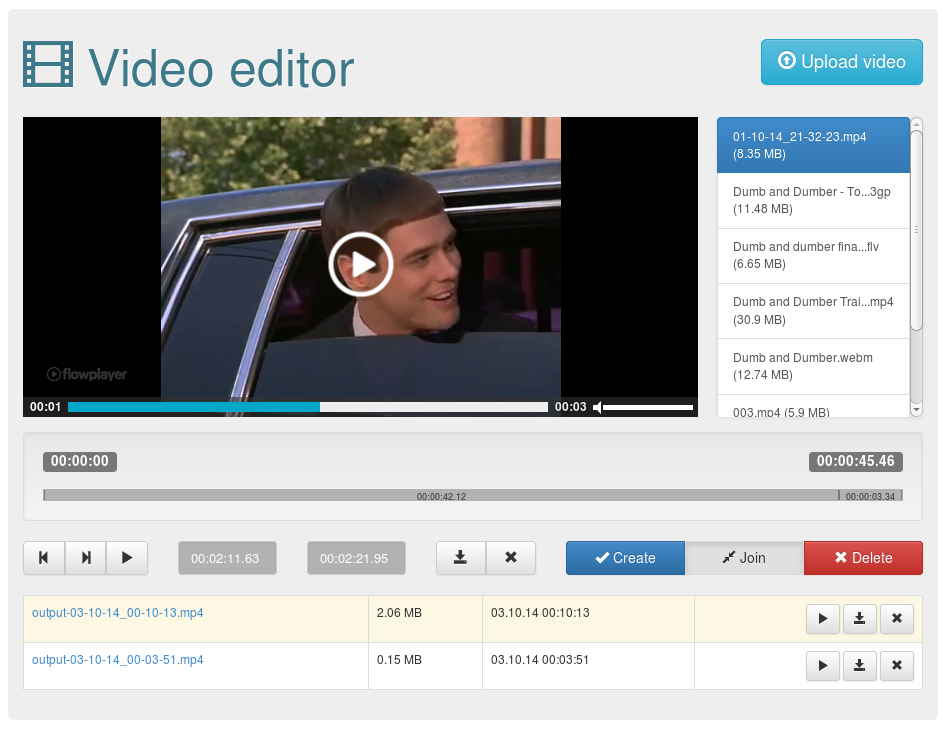
Task: Select the 003.mp4 list entry
Action: [x=813, y=406]
